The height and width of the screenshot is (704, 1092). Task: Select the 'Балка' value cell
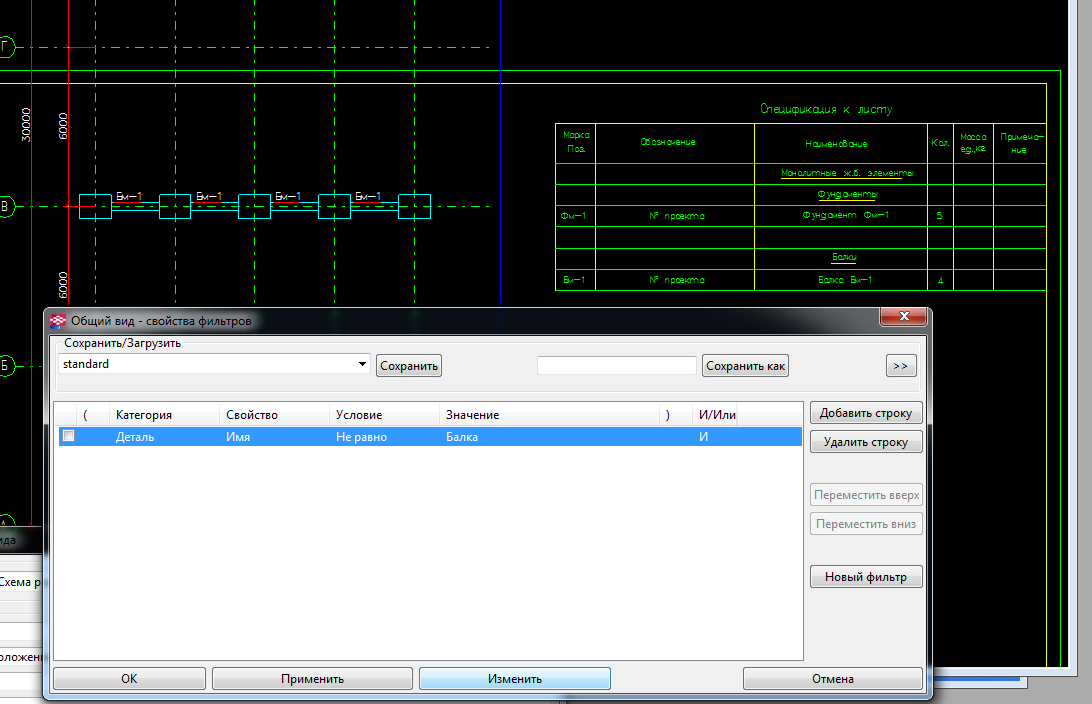click(x=462, y=437)
